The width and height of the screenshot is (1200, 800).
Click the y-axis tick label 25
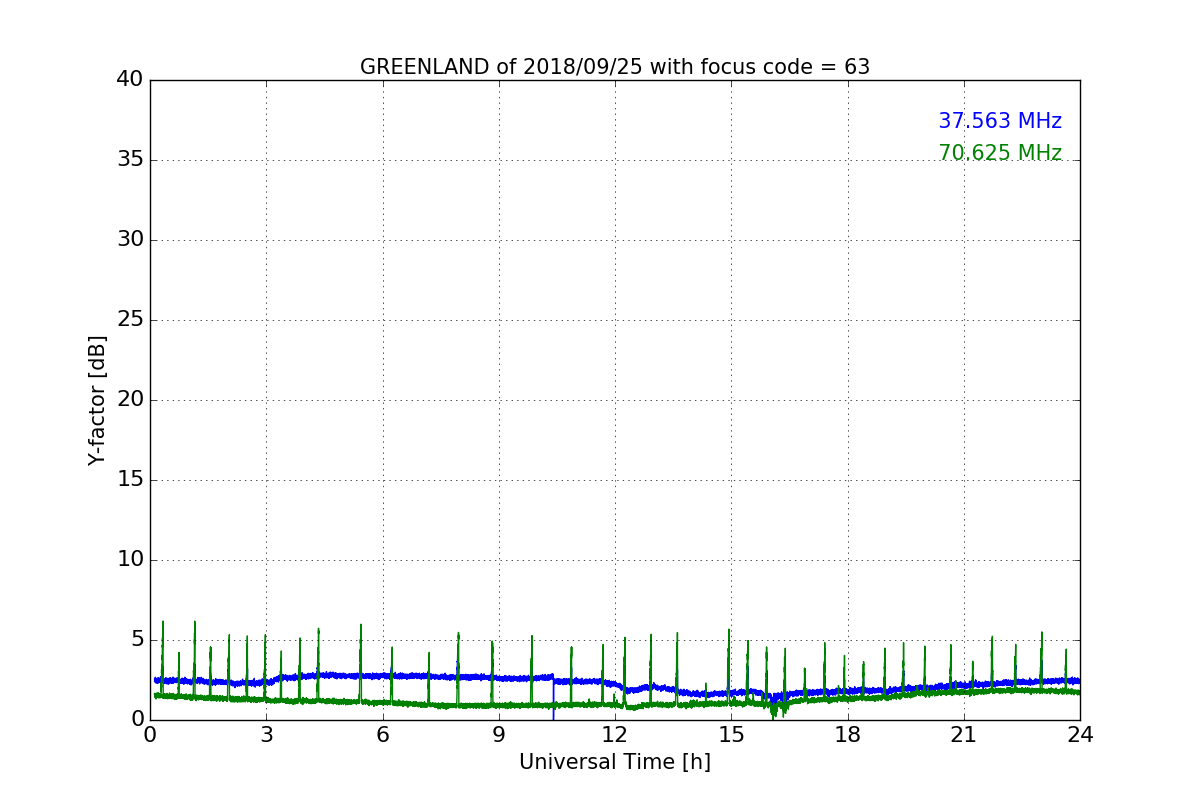pos(130,320)
